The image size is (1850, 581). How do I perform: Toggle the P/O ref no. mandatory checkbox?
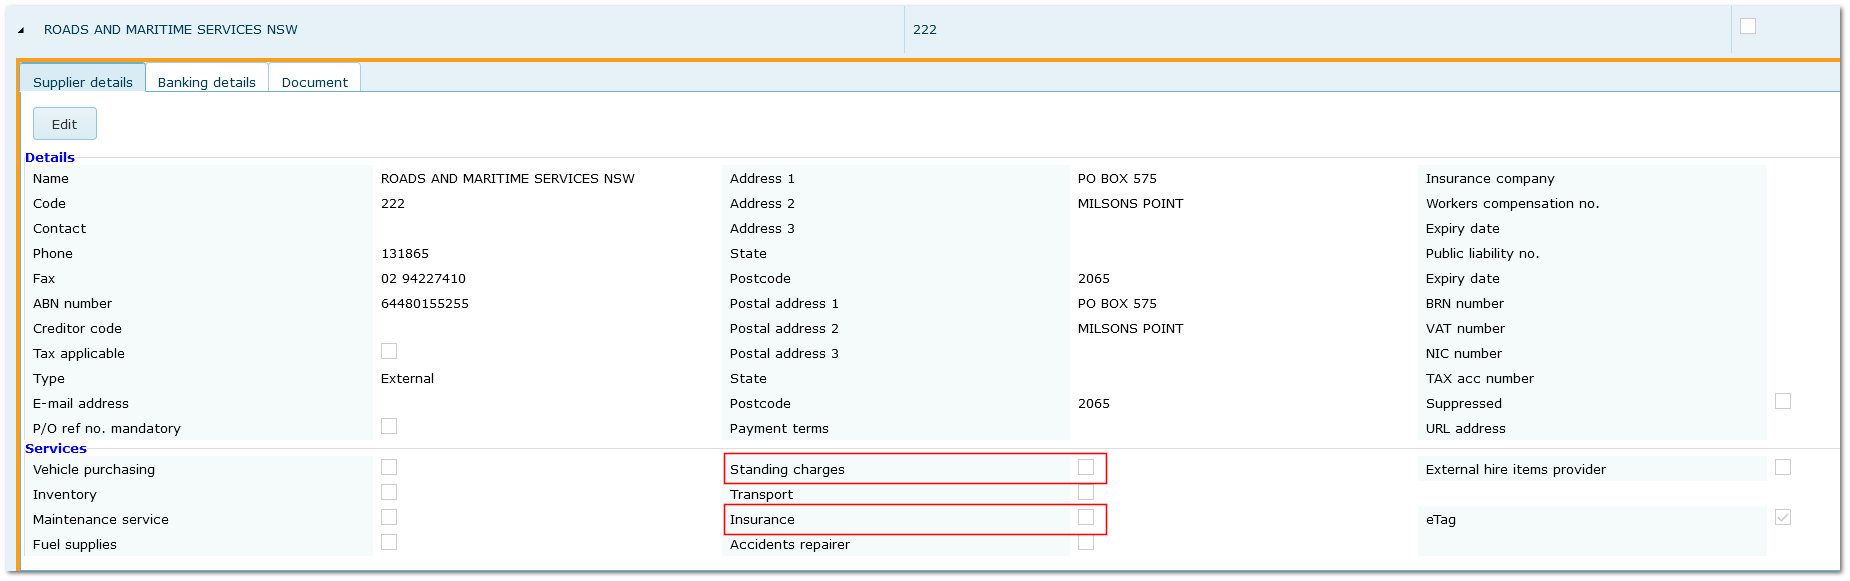coord(389,426)
